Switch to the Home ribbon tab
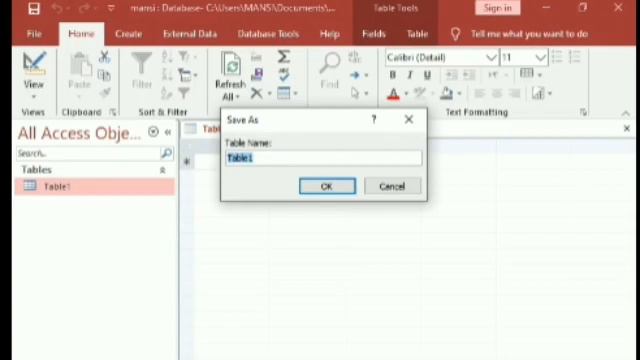640x360 pixels. click(81, 34)
